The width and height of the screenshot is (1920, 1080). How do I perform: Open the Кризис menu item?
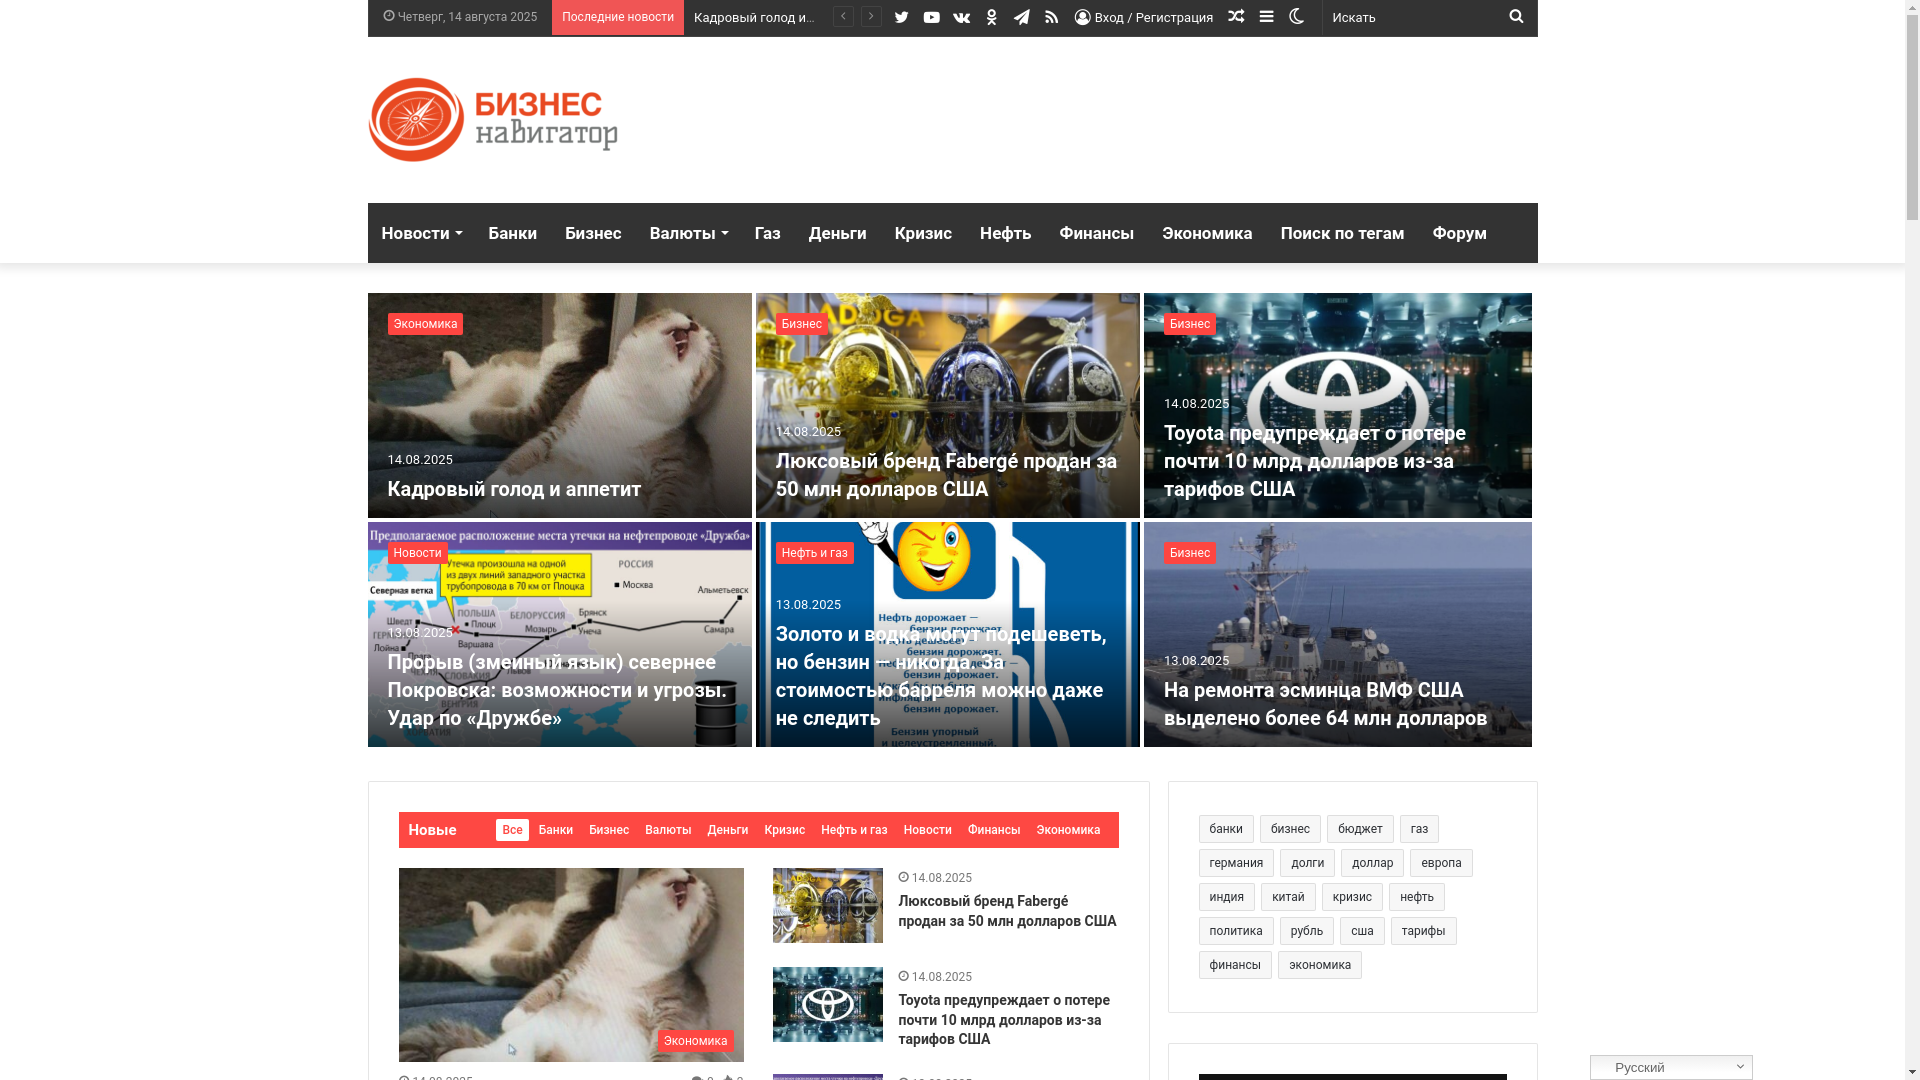923,233
